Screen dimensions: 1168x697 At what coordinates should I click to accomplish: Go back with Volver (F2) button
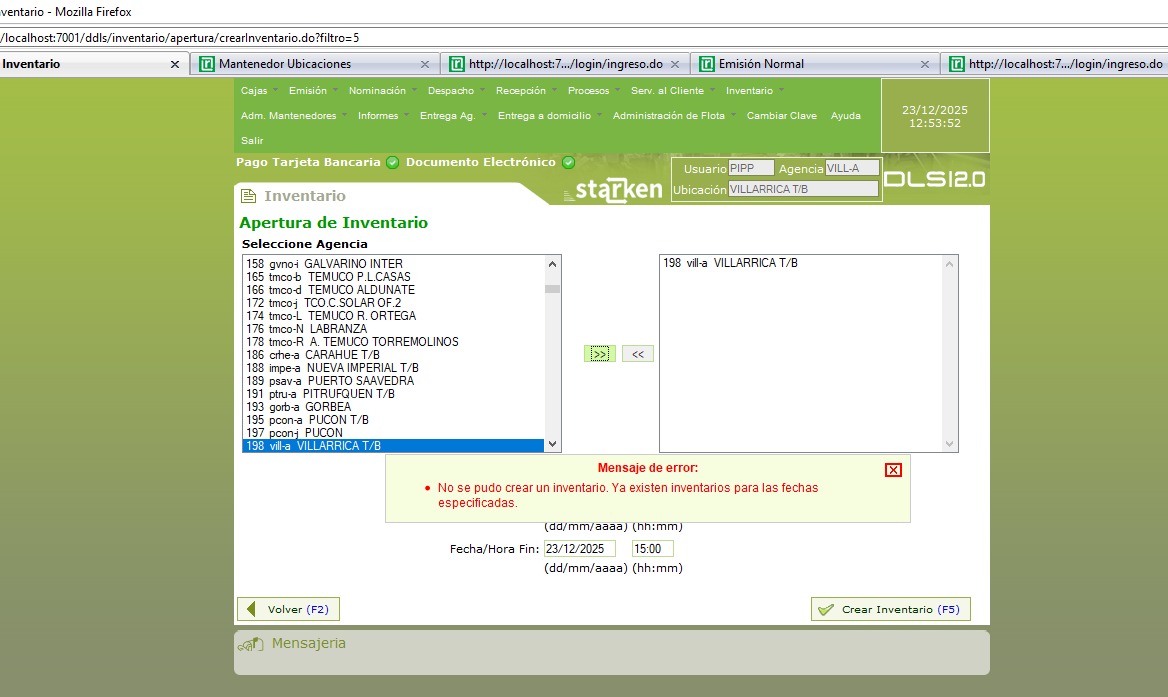288,609
